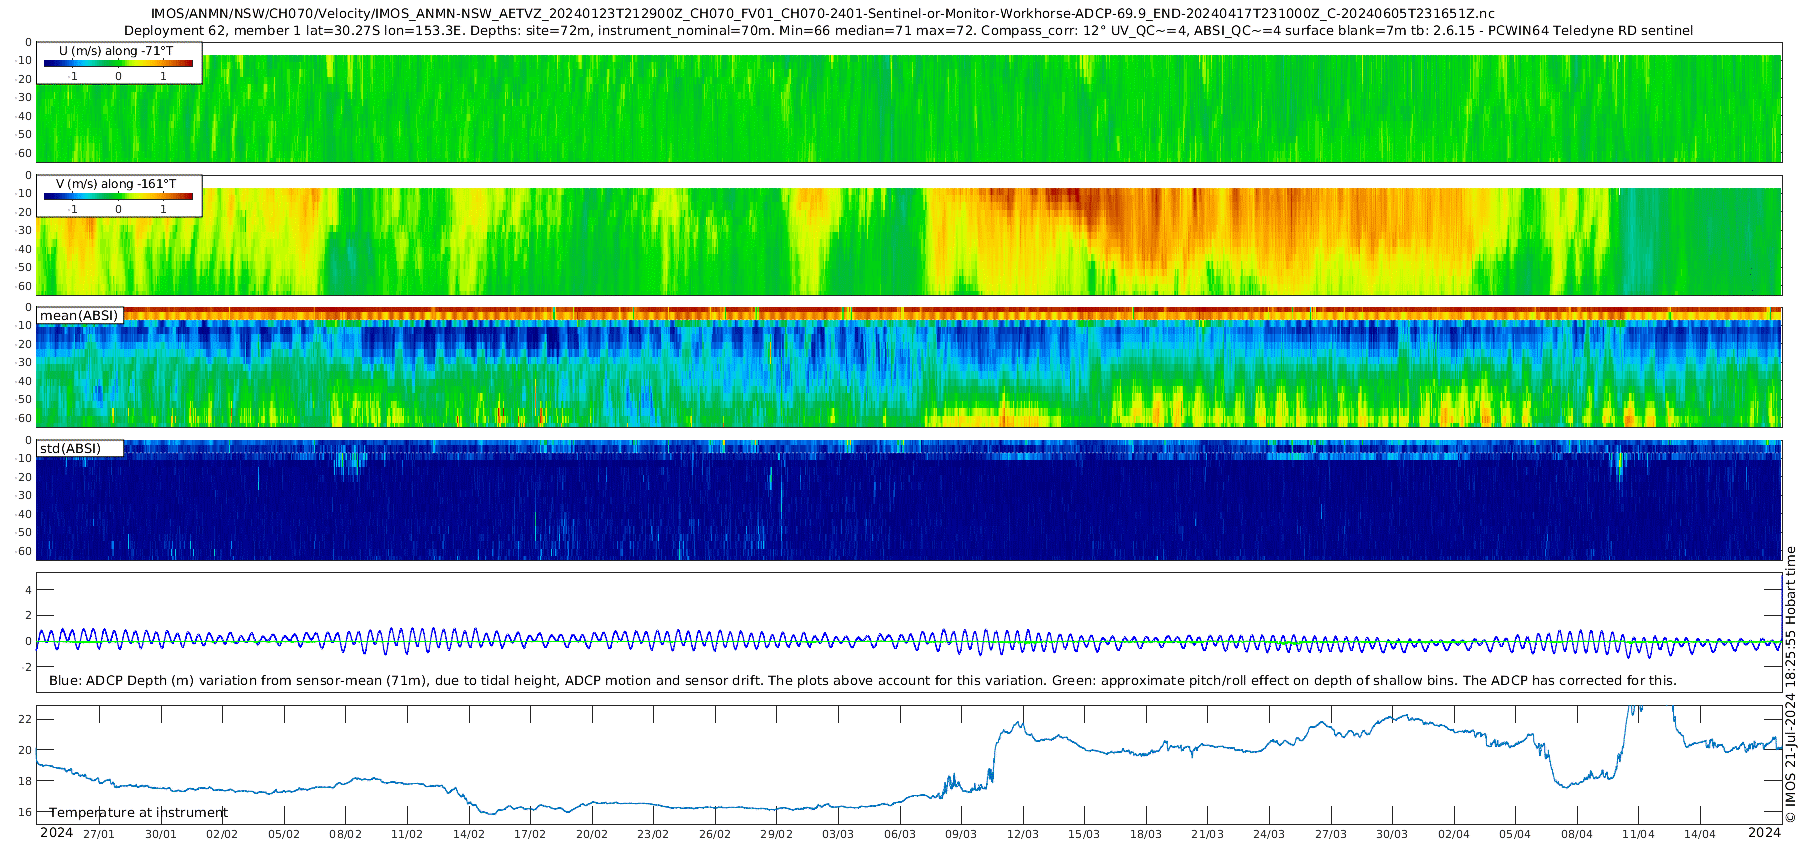The width and height of the screenshot is (1800, 850).
Task: Click the 27/01 date tick label
Action: click(99, 834)
